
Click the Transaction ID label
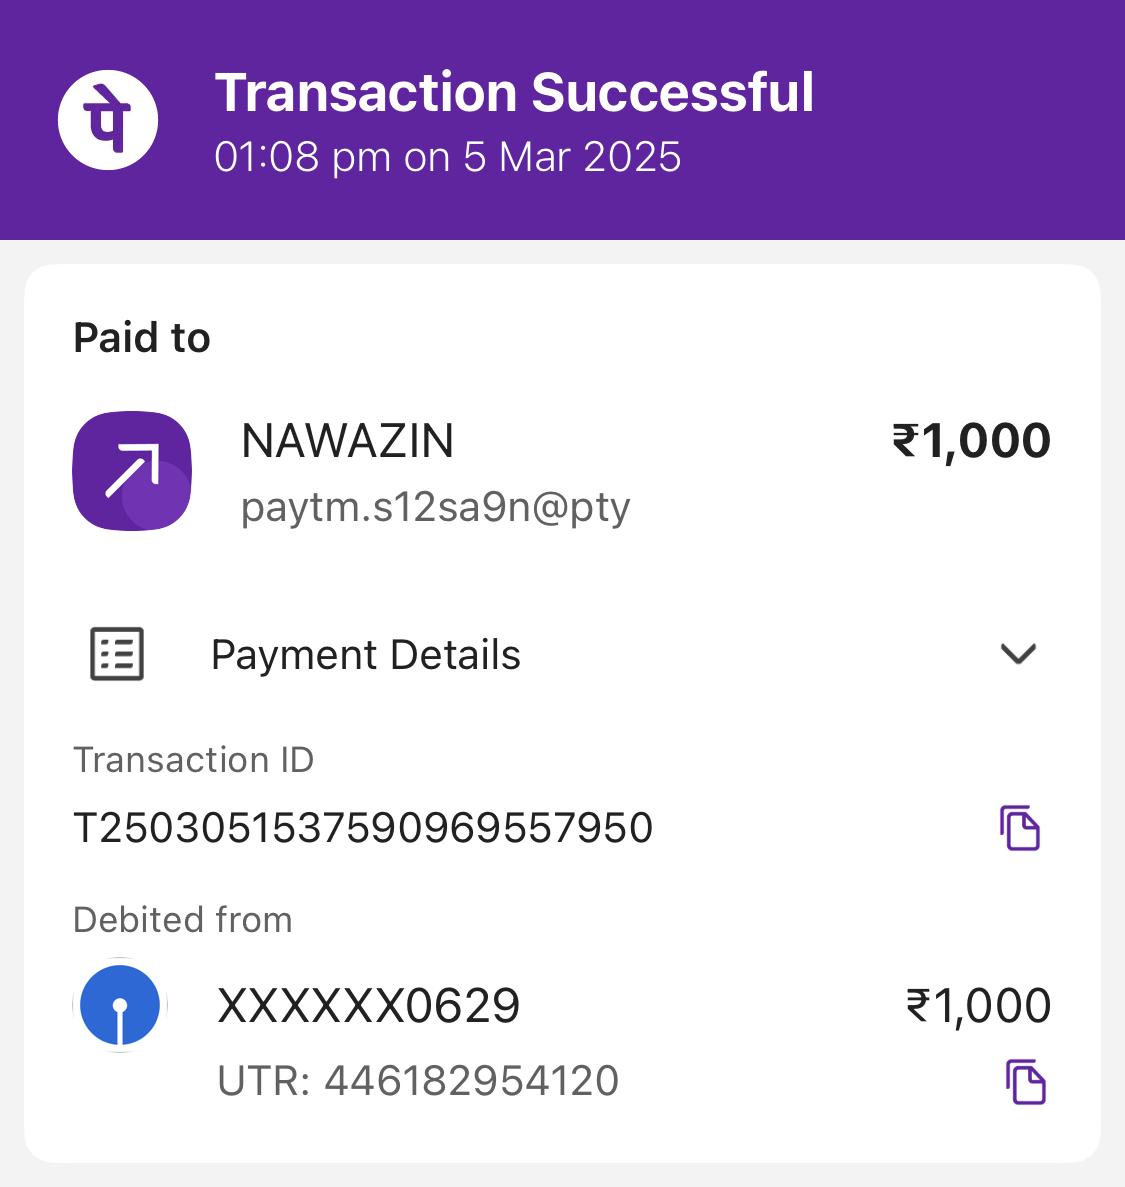(193, 760)
